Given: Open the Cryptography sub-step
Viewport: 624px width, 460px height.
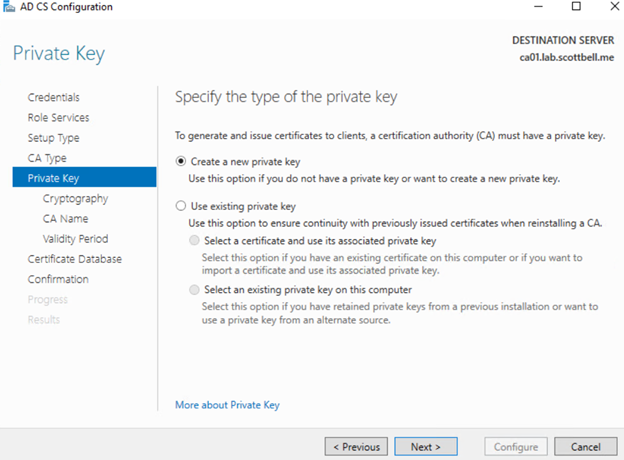Looking at the screenshot, I should click(75, 198).
